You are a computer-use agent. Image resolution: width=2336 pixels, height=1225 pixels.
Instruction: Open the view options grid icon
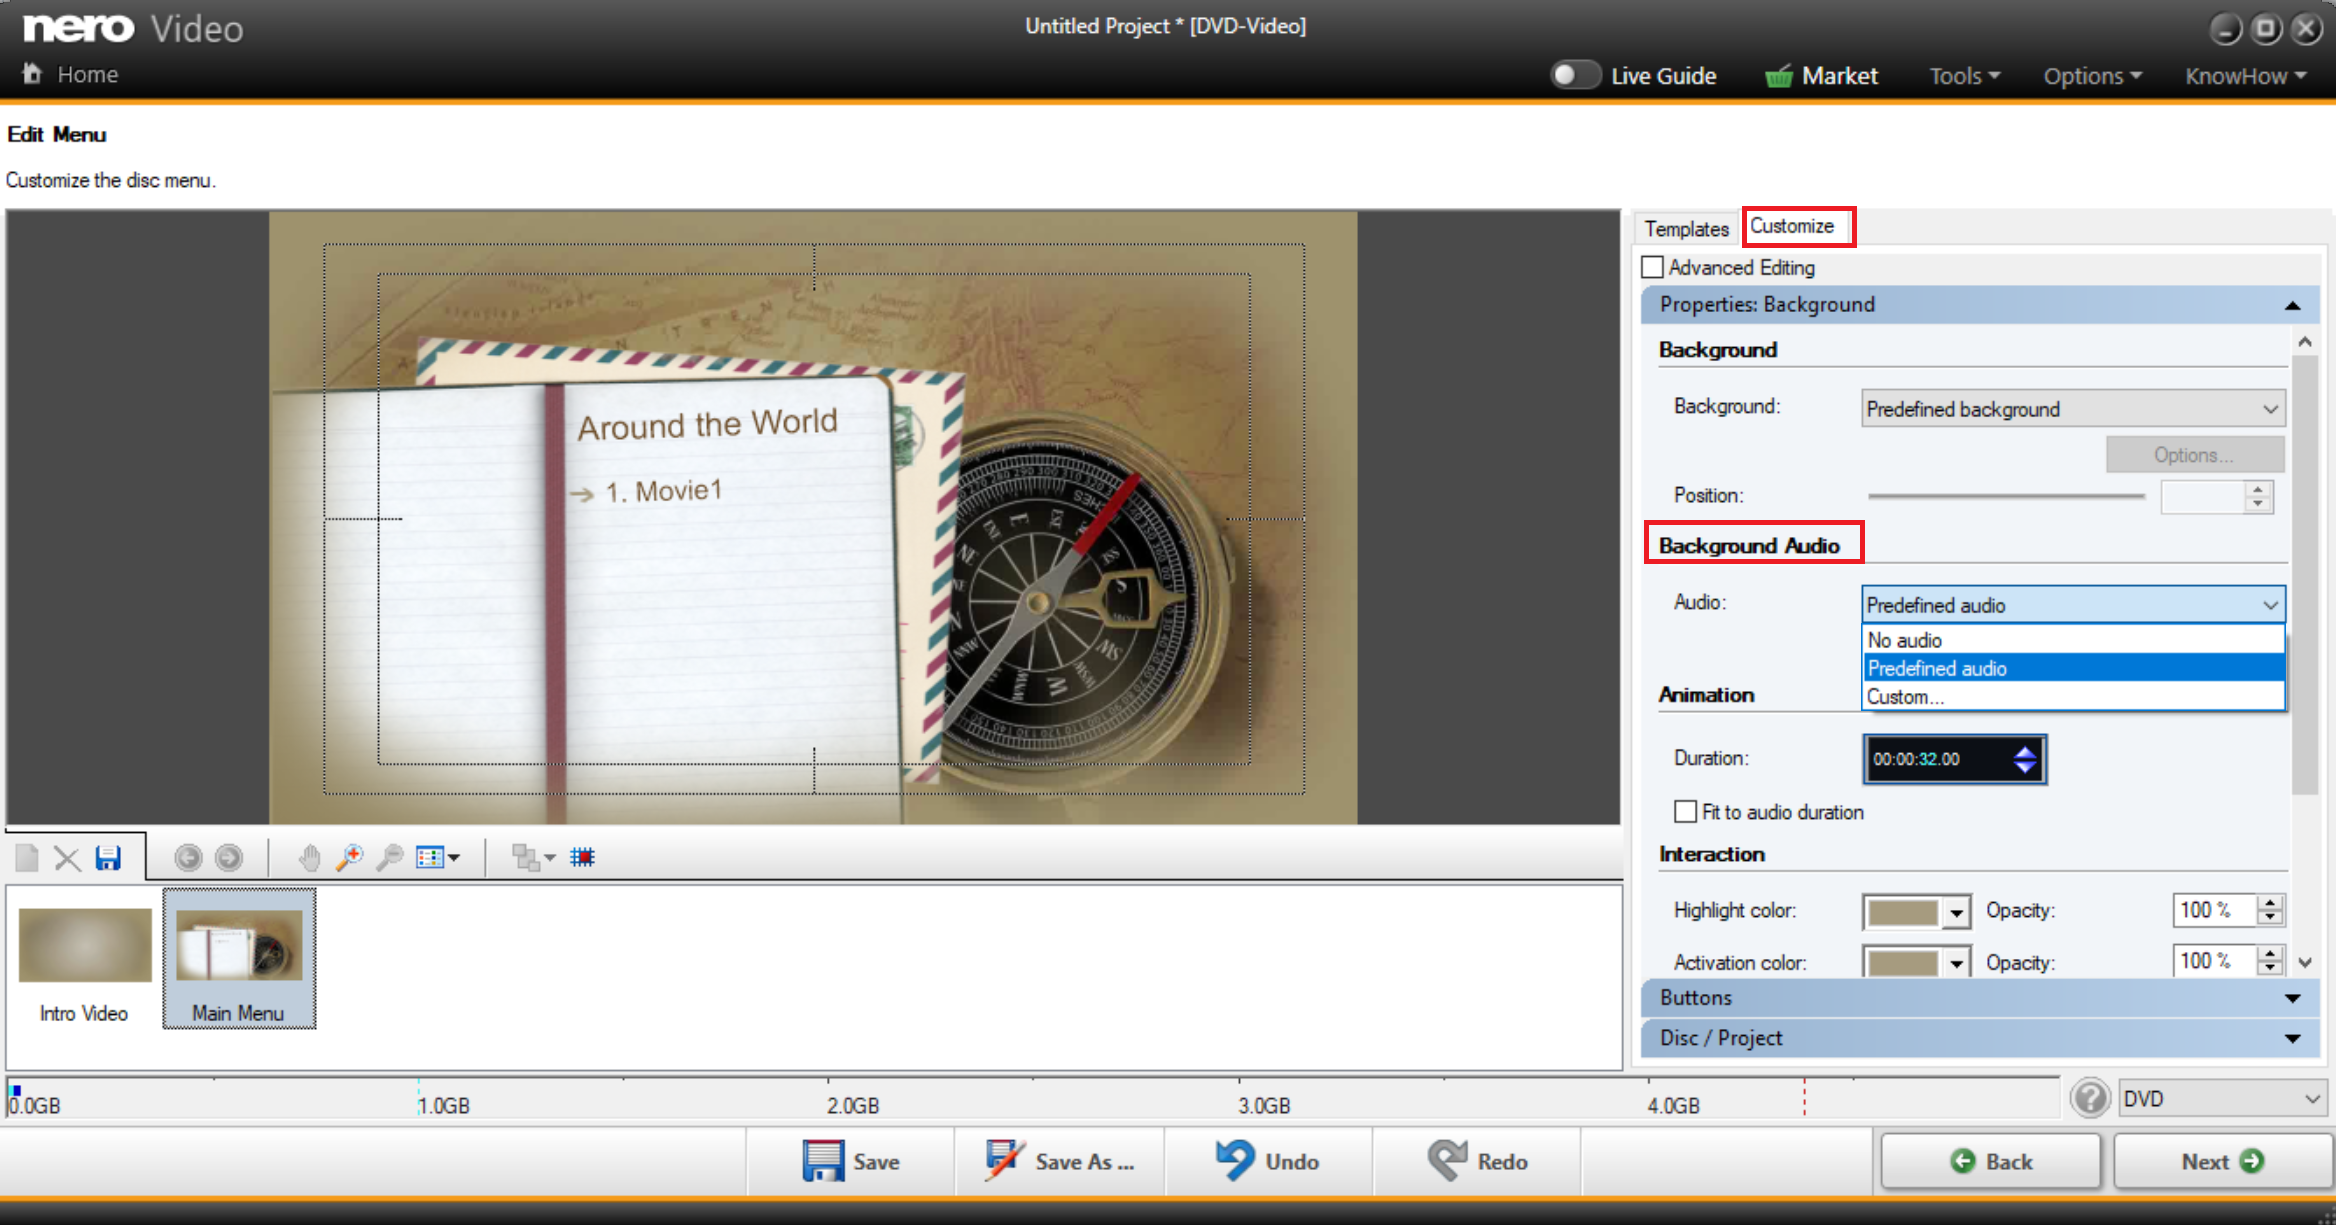pyautogui.click(x=438, y=858)
